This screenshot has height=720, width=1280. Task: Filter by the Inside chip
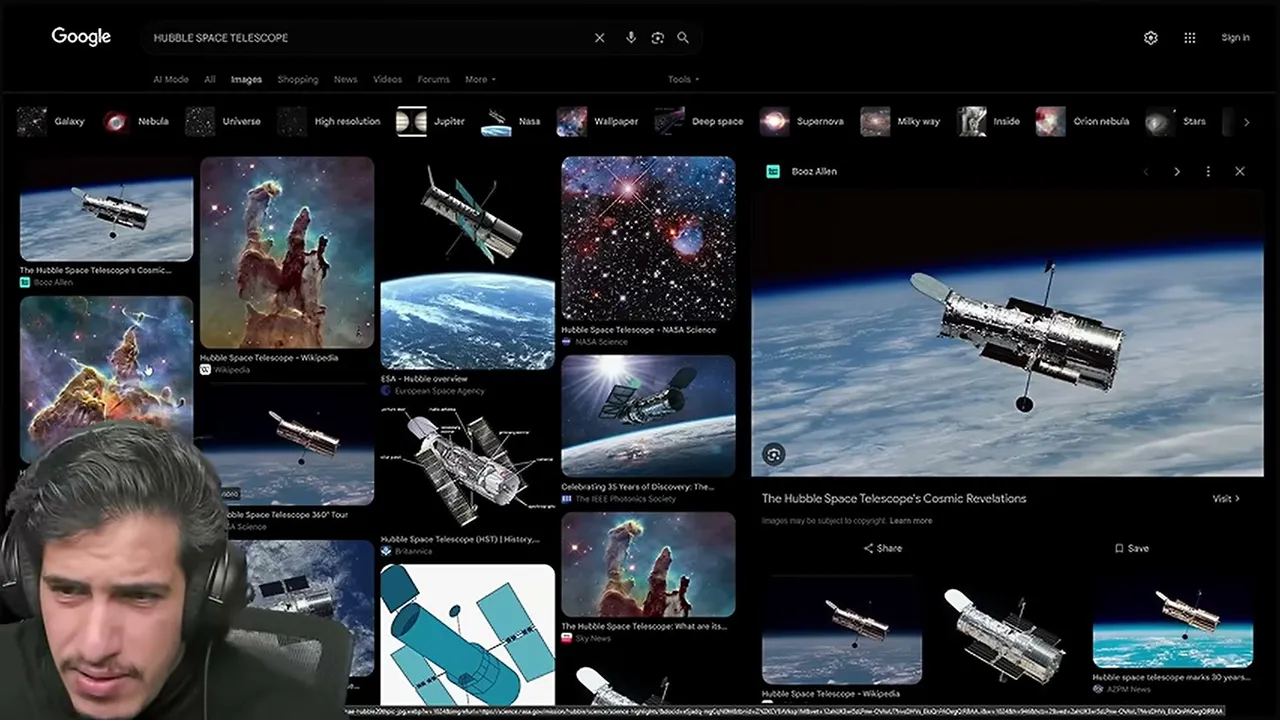coord(989,122)
